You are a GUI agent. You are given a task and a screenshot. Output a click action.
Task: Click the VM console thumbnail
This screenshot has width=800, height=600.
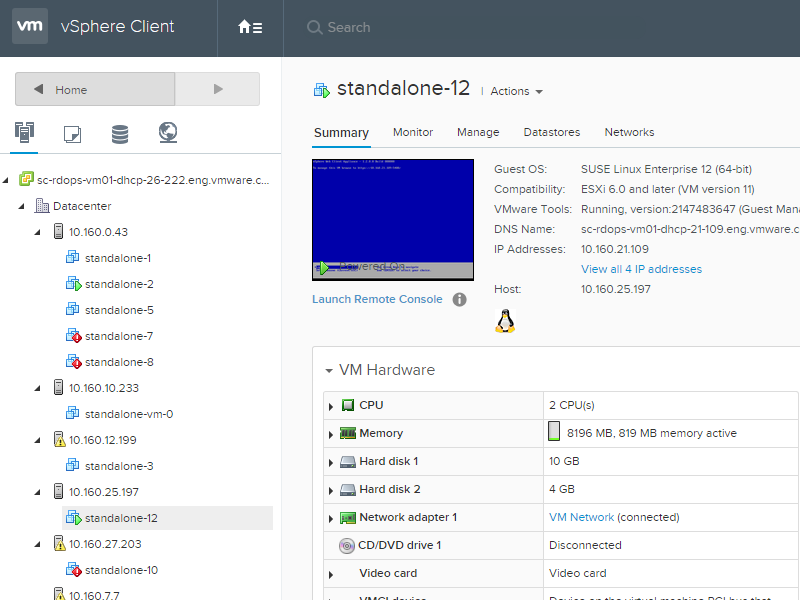coord(393,219)
